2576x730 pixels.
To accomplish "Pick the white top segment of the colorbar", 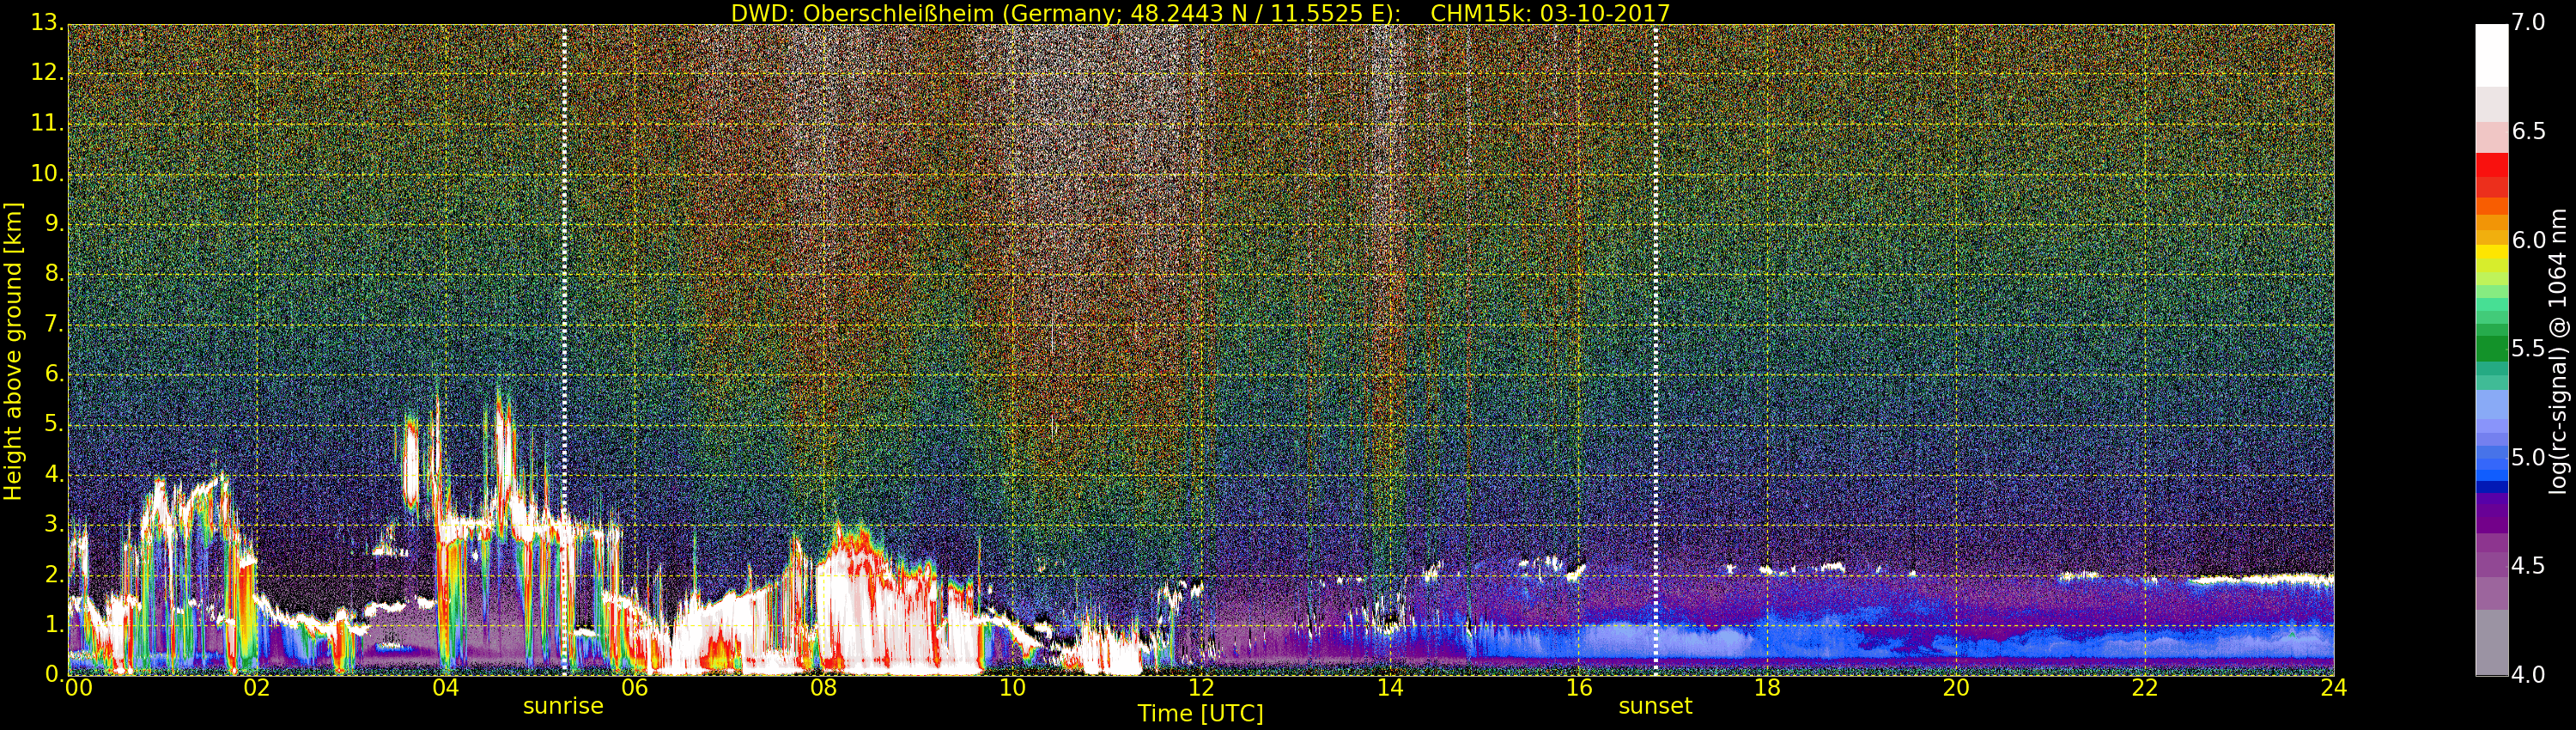I will tap(2491, 55).
